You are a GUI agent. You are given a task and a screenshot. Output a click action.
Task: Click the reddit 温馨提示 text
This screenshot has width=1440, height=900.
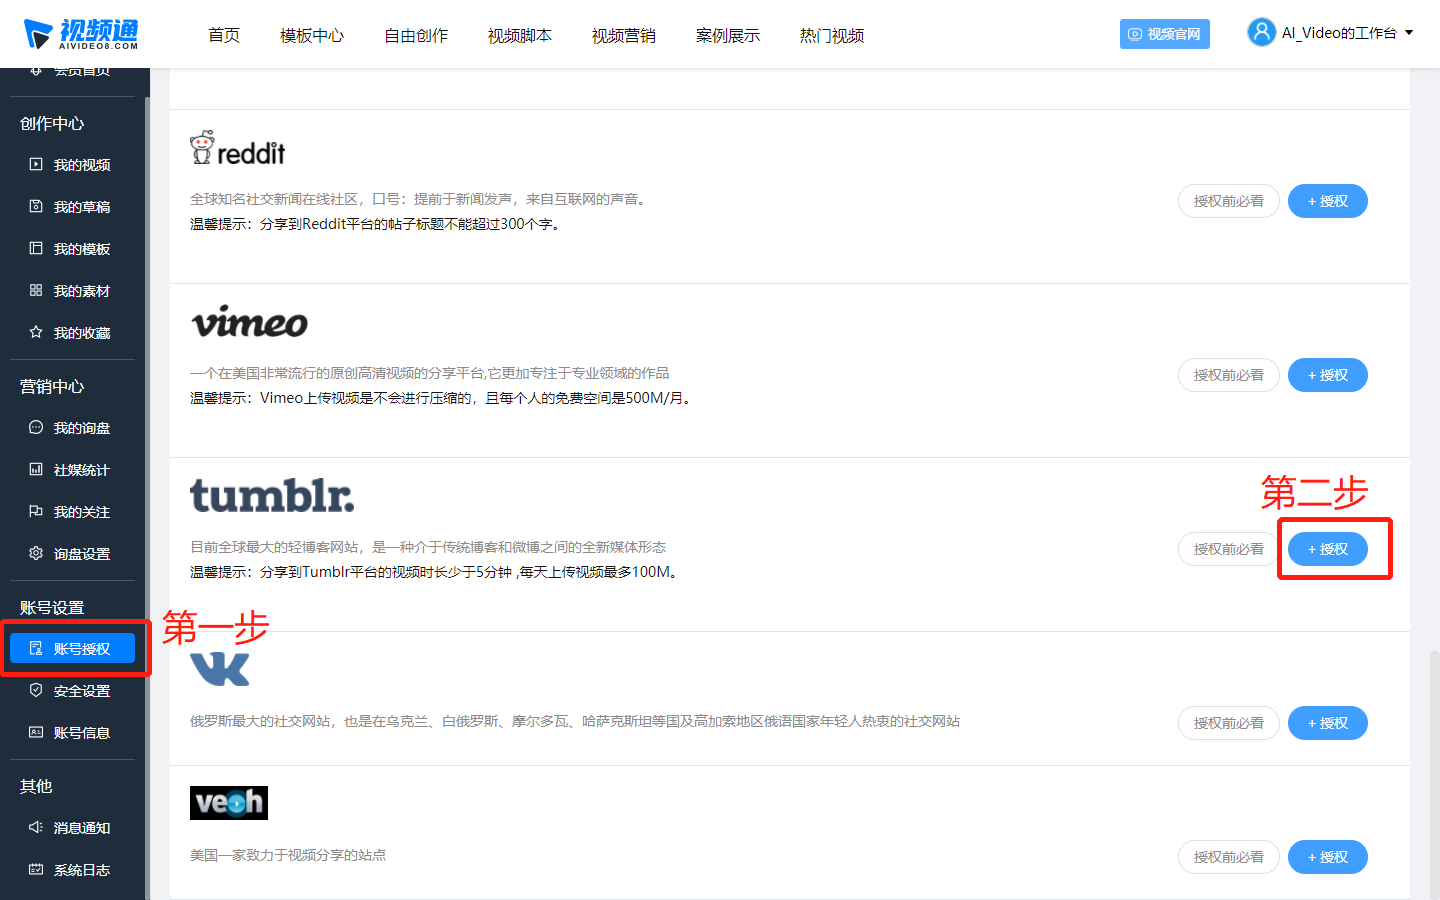377,224
